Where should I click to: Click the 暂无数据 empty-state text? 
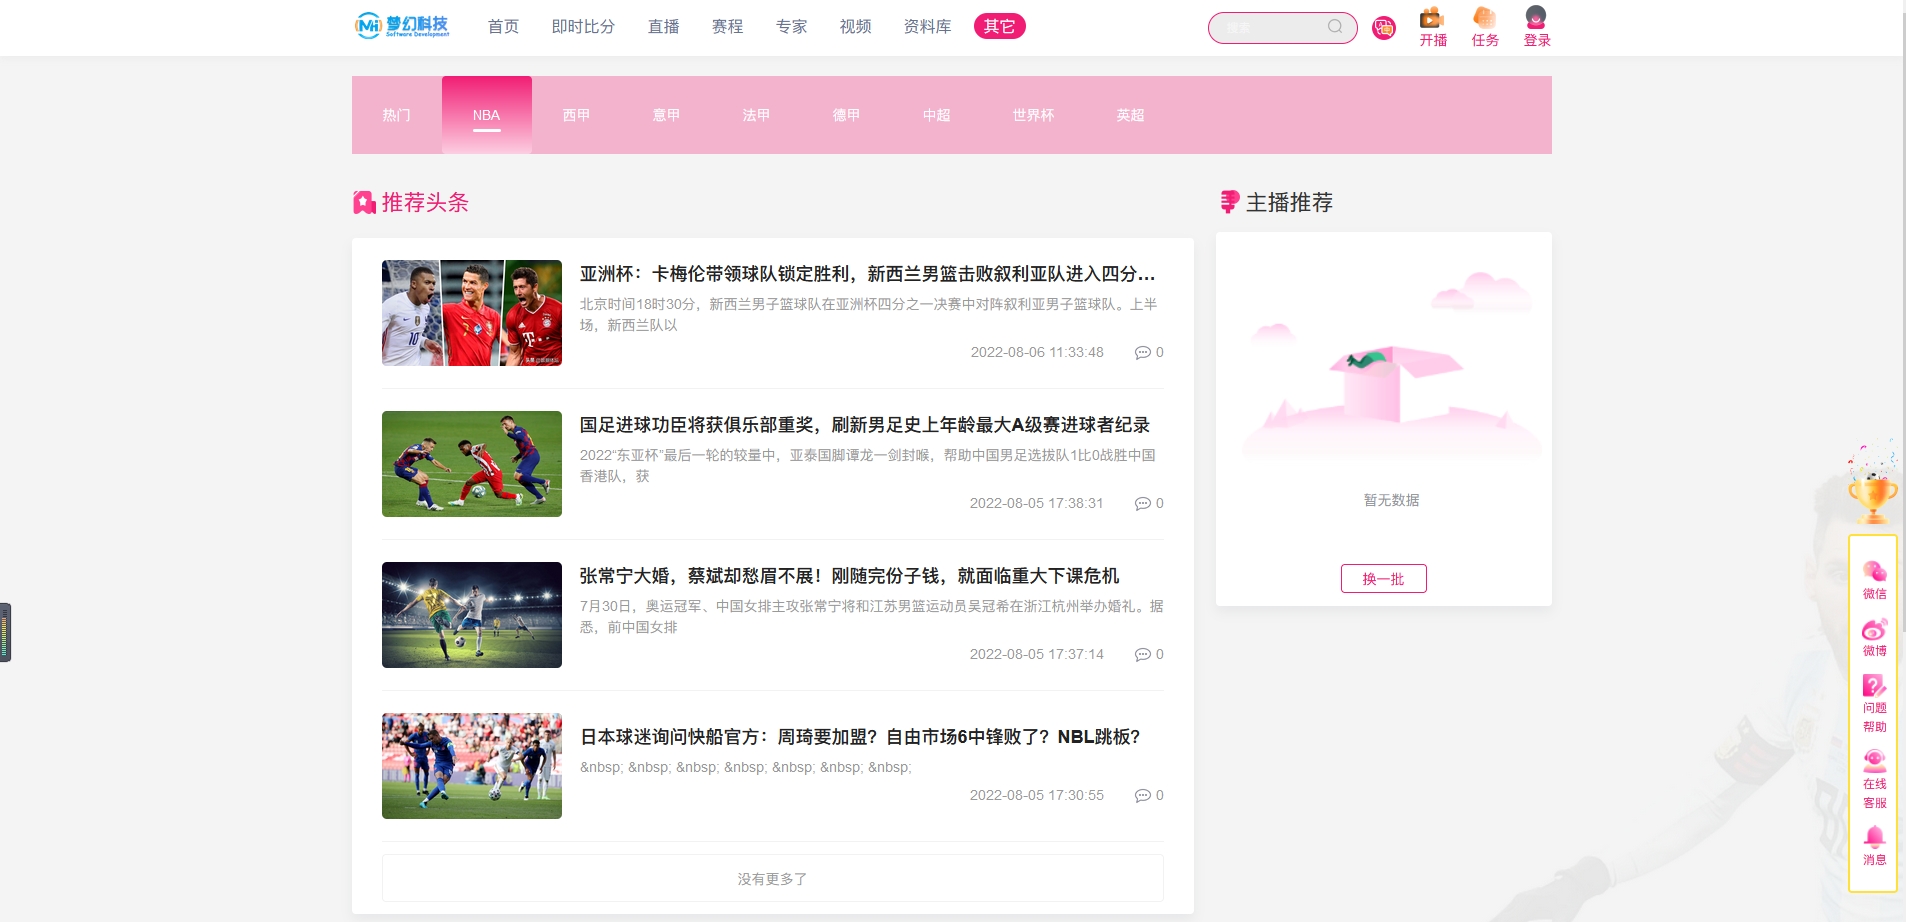point(1392,500)
